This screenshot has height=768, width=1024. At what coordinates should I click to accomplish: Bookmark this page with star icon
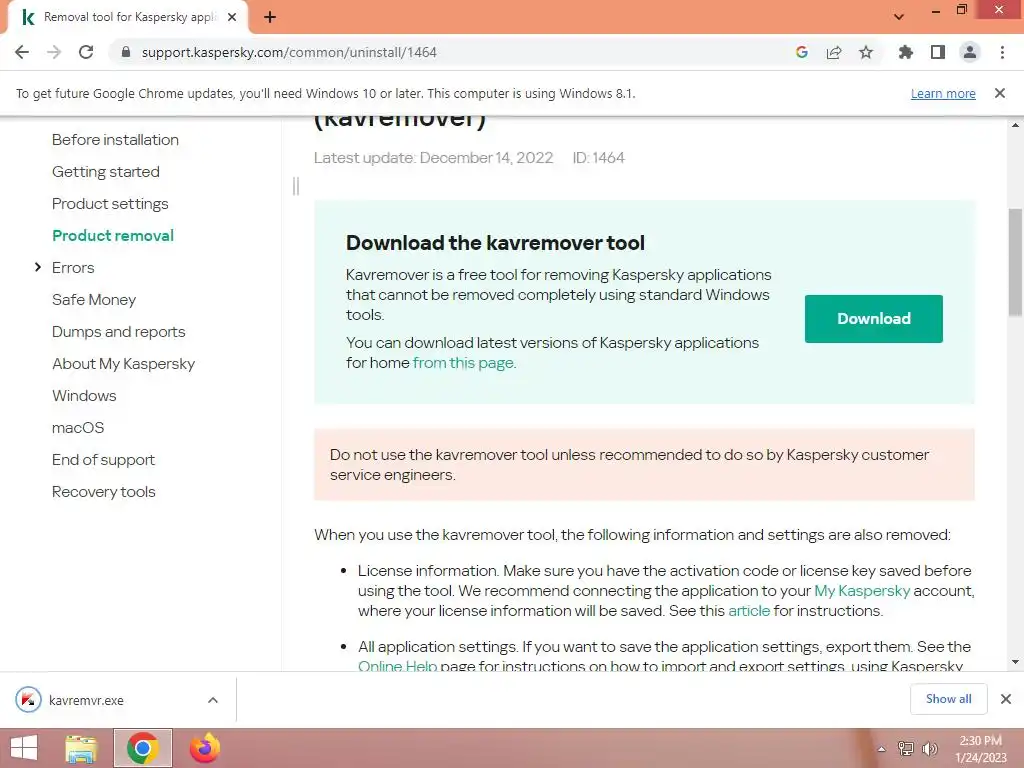pos(866,52)
